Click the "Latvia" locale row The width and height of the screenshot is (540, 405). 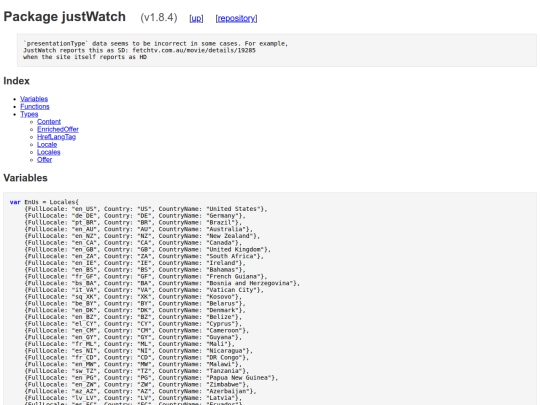pyautogui.click(x=133, y=398)
